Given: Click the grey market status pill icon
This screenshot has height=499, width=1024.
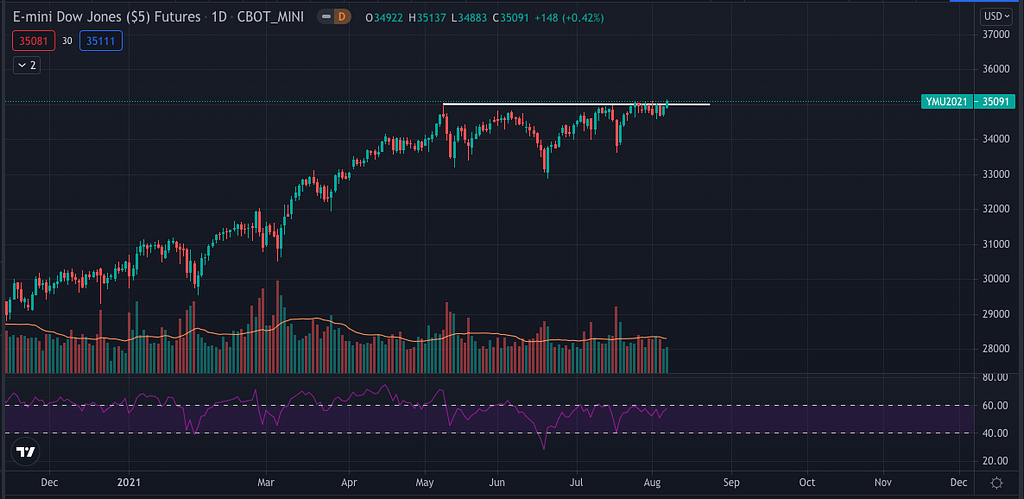Looking at the screenshot, I should click(326, 18).
